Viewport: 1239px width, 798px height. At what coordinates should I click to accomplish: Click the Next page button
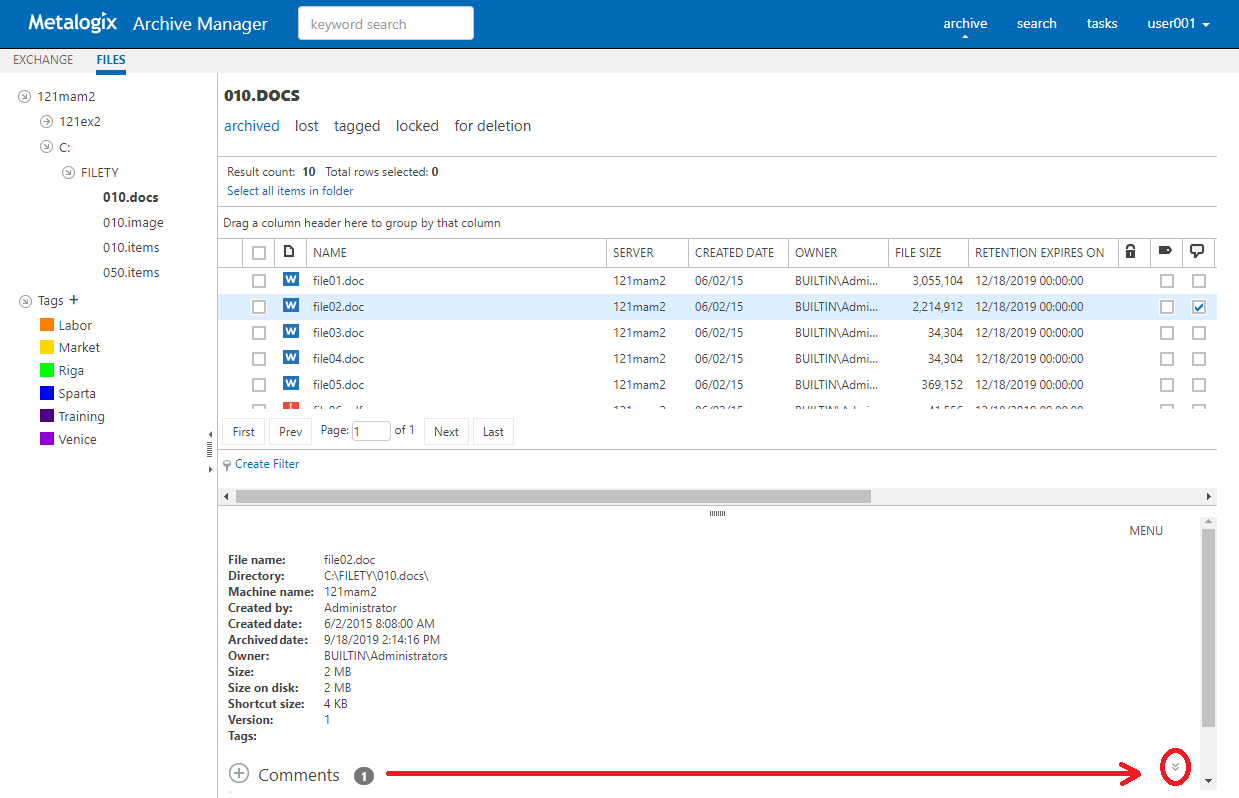click(x=446, y=432)
